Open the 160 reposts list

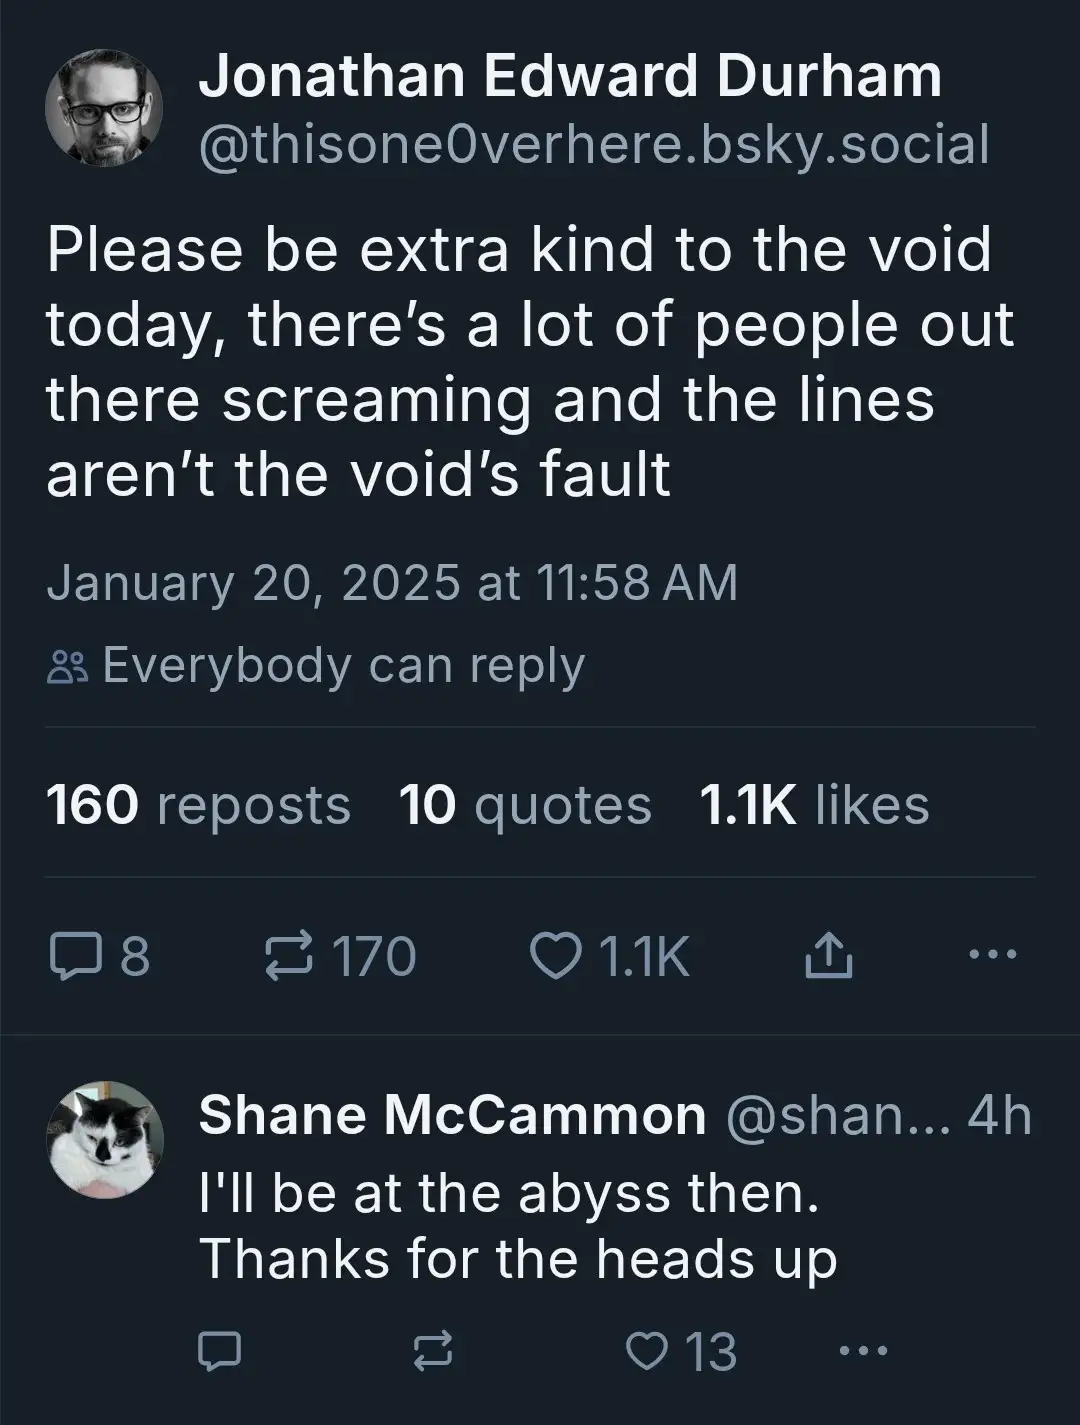[x=198, y=806]
